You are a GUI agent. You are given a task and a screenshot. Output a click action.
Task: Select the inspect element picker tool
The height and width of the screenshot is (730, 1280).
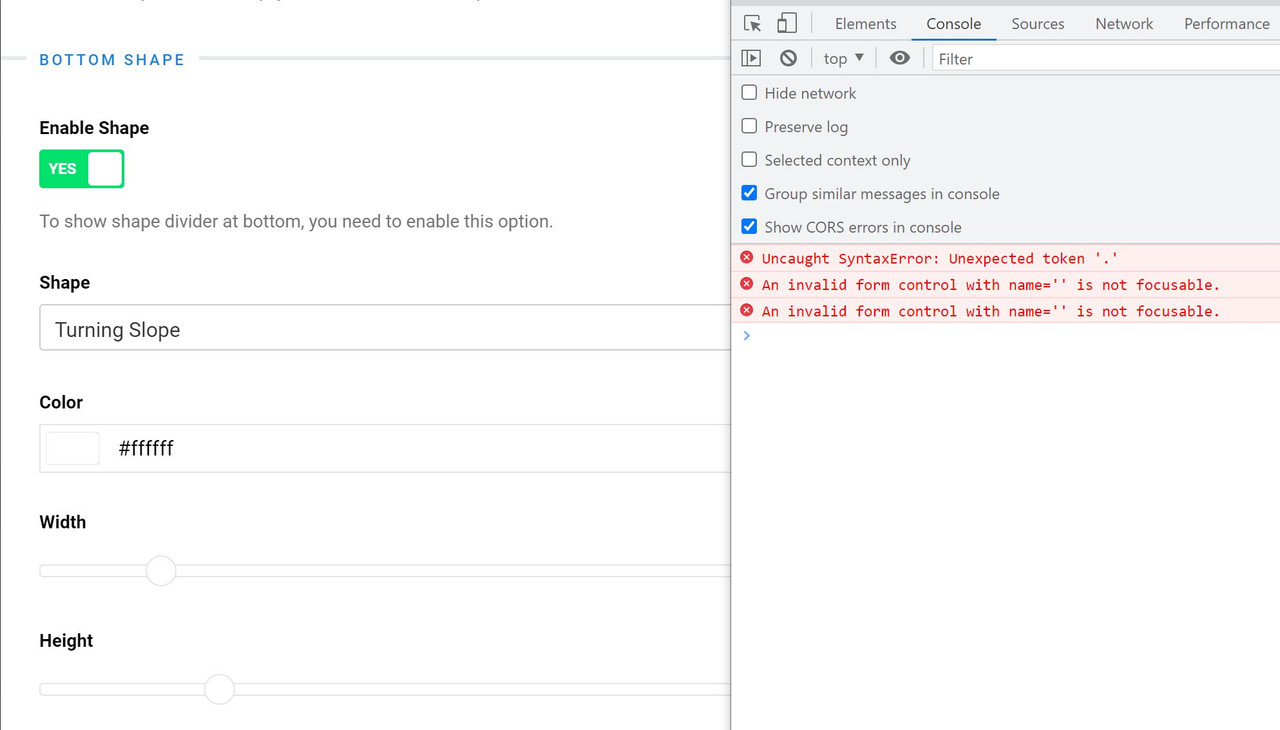(752, 22)
